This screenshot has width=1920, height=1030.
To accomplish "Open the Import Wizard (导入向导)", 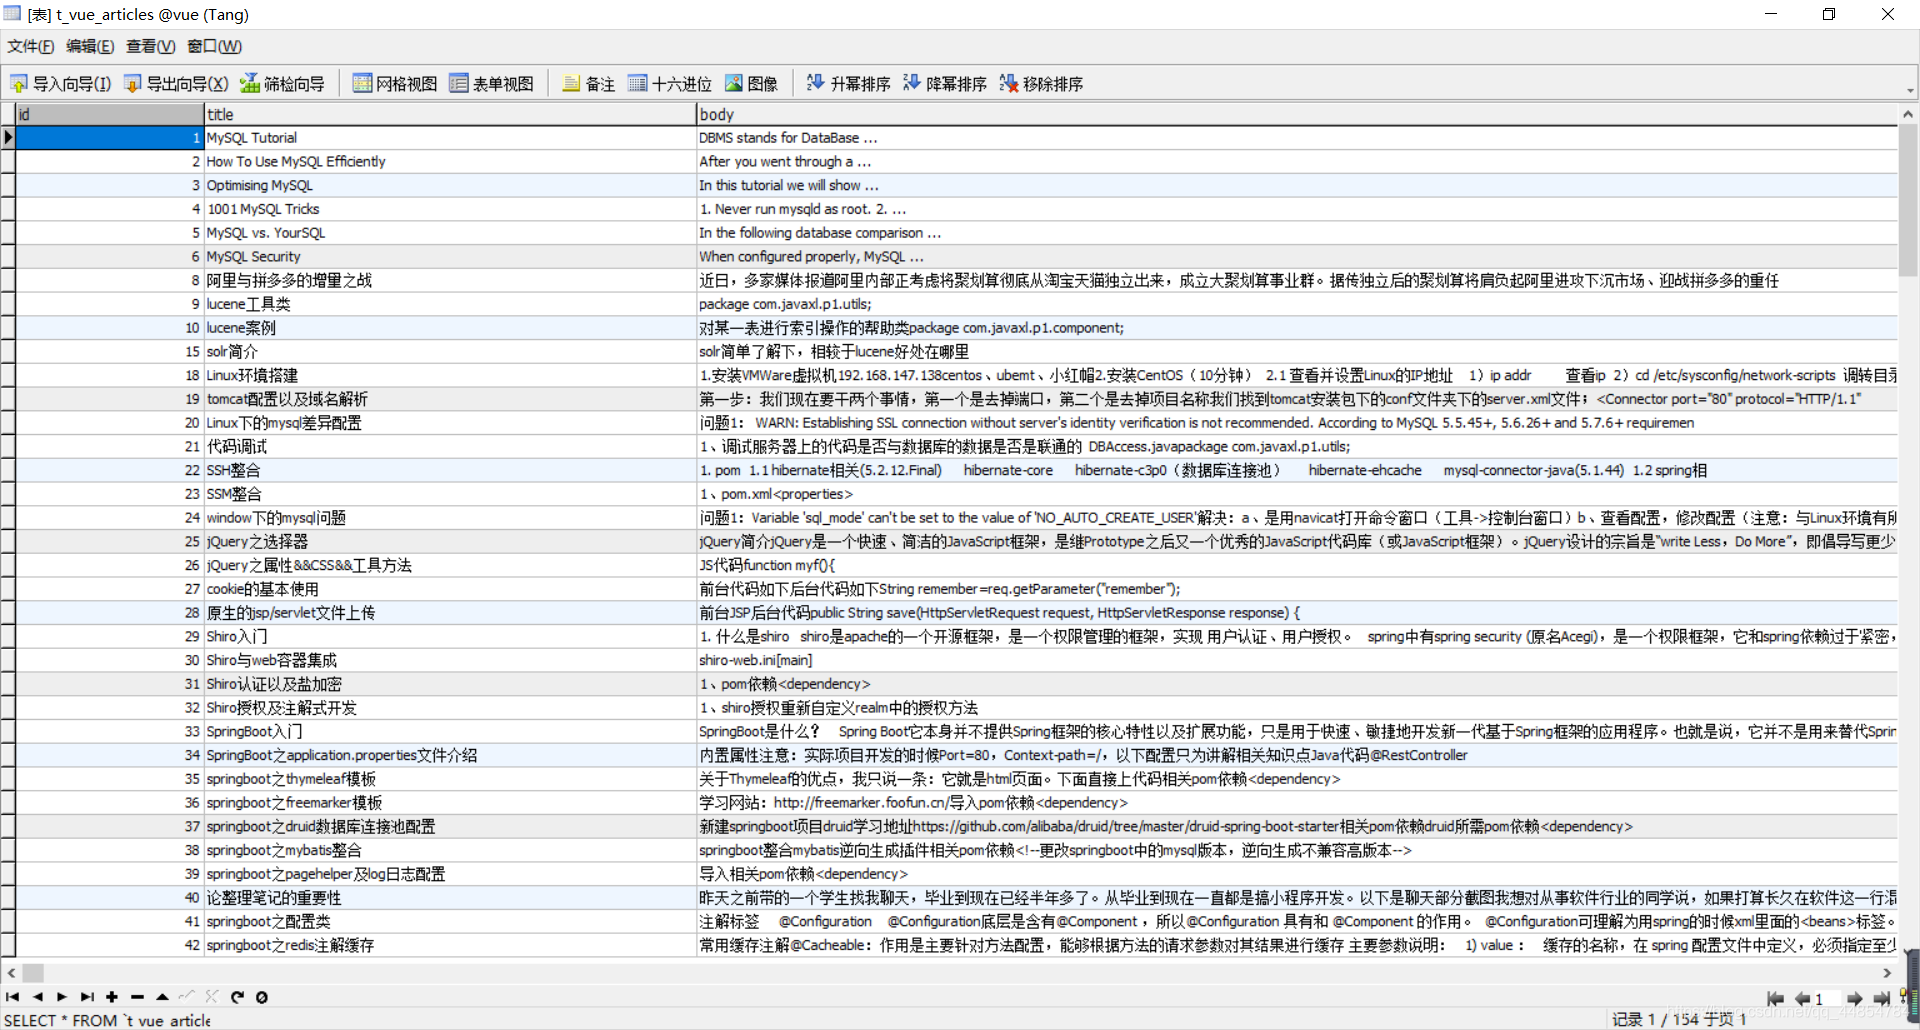I will [60, 84].
